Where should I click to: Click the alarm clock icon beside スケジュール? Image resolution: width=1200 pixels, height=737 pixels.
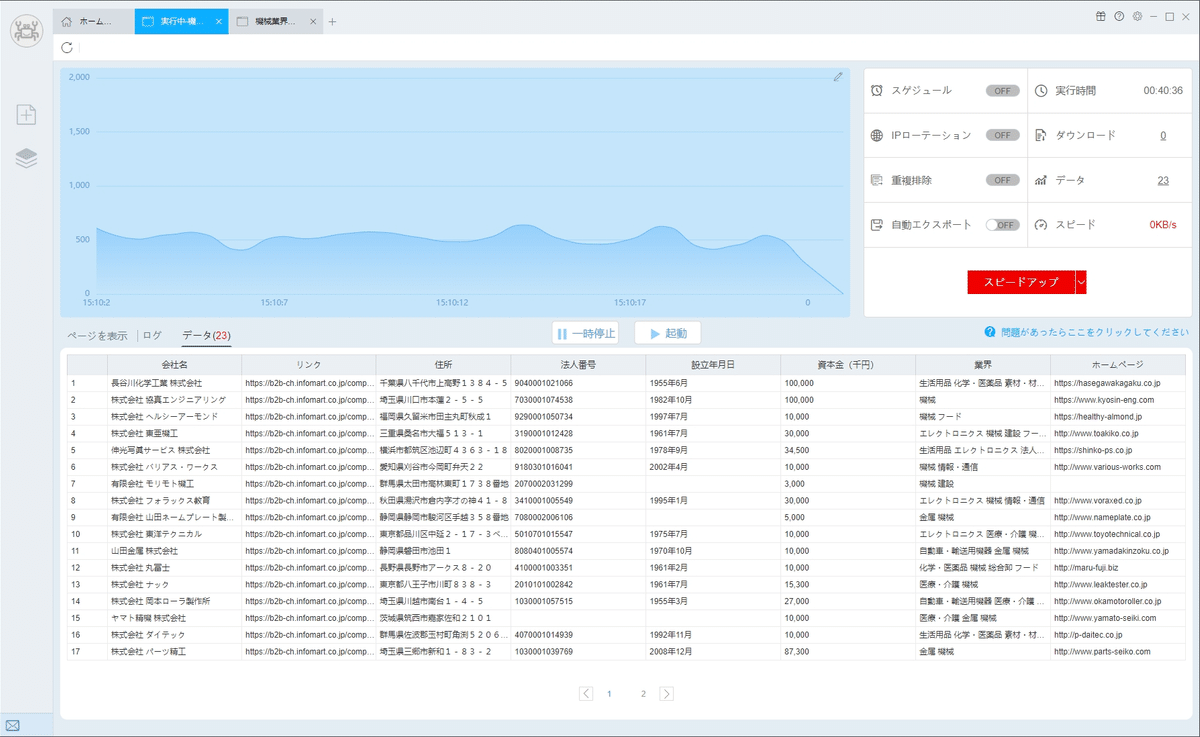click(x=876, y=90)
